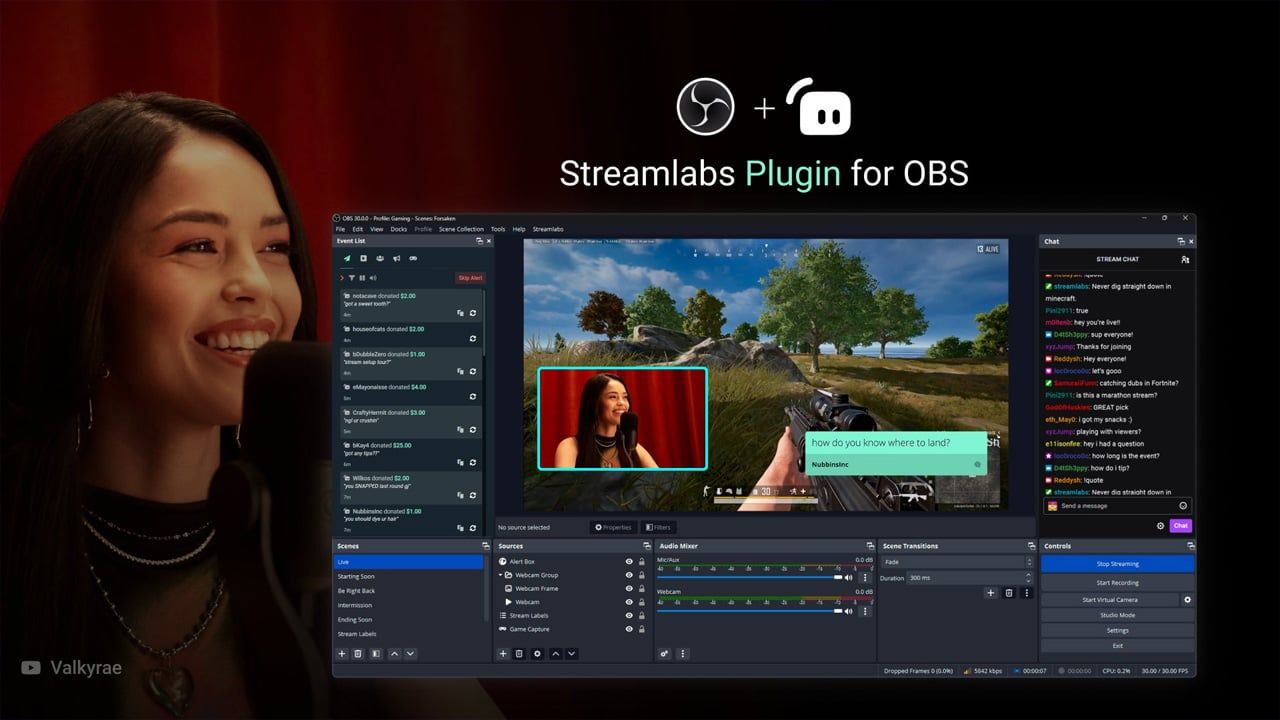Collapse the Webcam Group source

[x=500, y=575]
